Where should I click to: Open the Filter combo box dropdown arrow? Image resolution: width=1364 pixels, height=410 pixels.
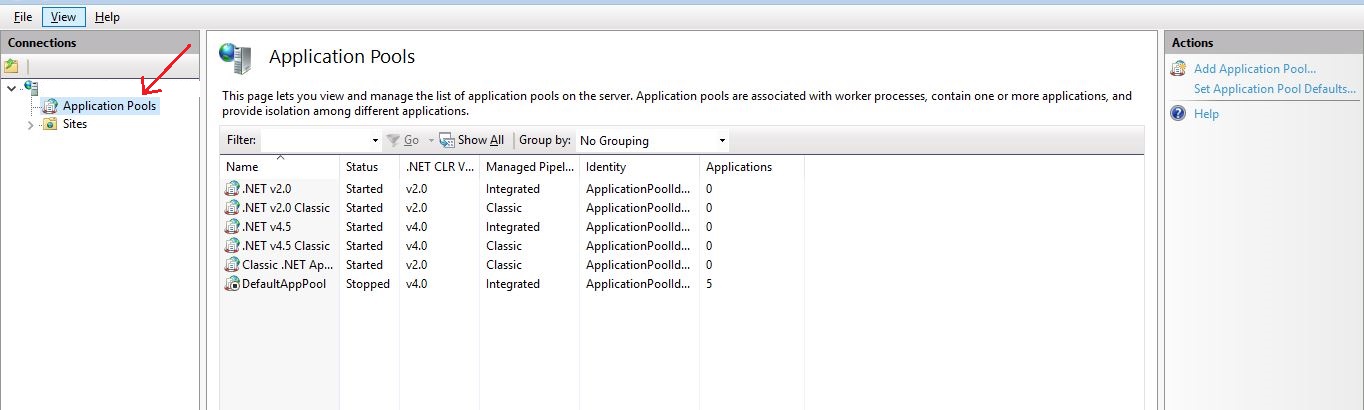click(x=375, y=141)
